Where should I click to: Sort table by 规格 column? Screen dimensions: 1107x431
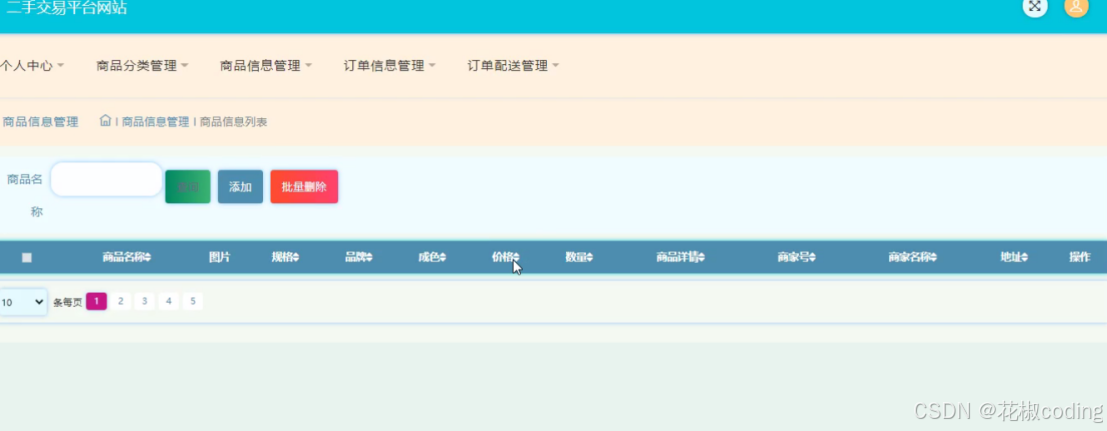(285, 257)
